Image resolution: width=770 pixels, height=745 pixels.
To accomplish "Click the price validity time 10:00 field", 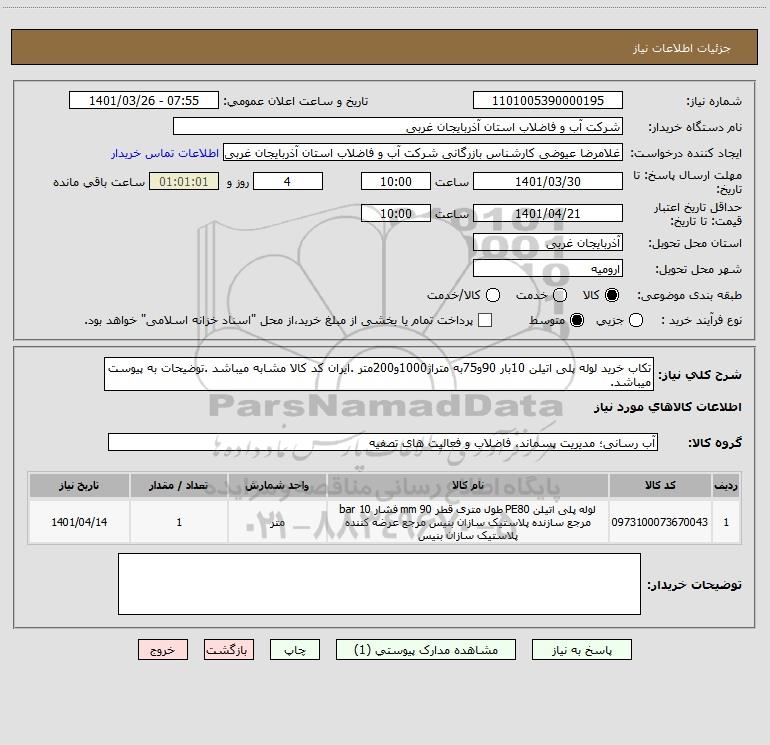I will click(x=396, y=214).
